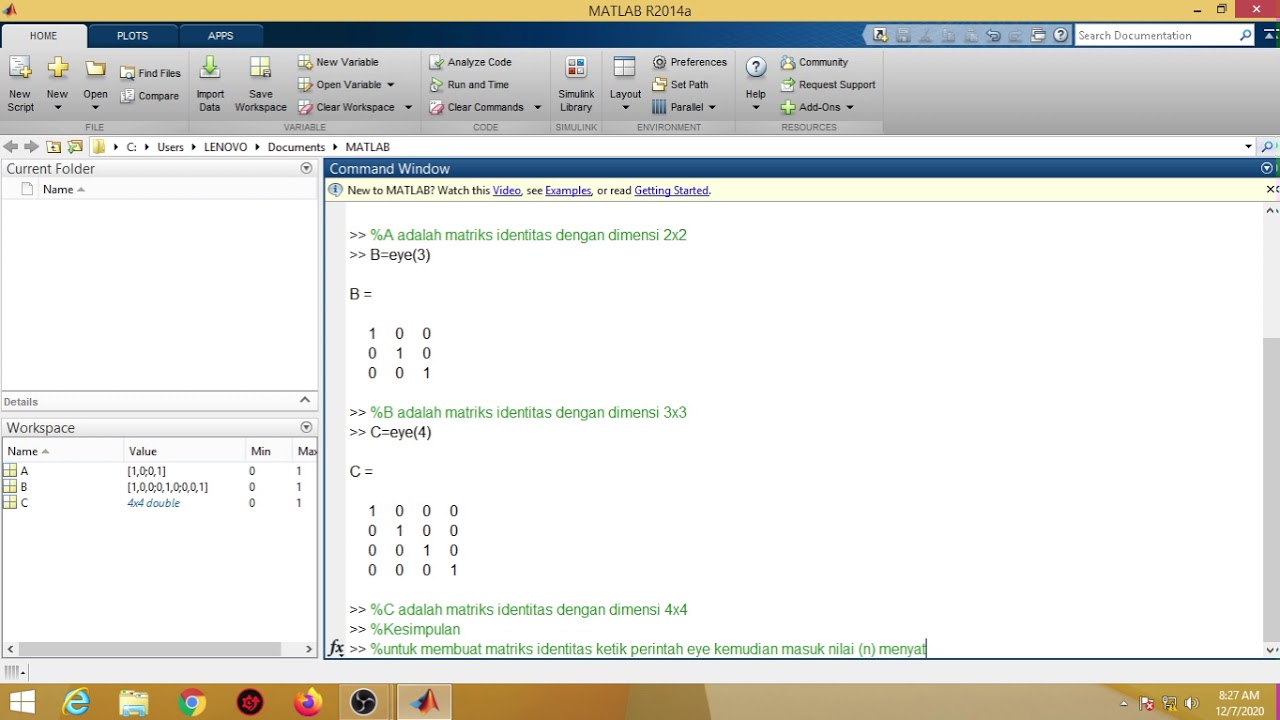Viewport: 1280px width, 720px height.
Task: Create a New Script
Action: pos(20,83)
